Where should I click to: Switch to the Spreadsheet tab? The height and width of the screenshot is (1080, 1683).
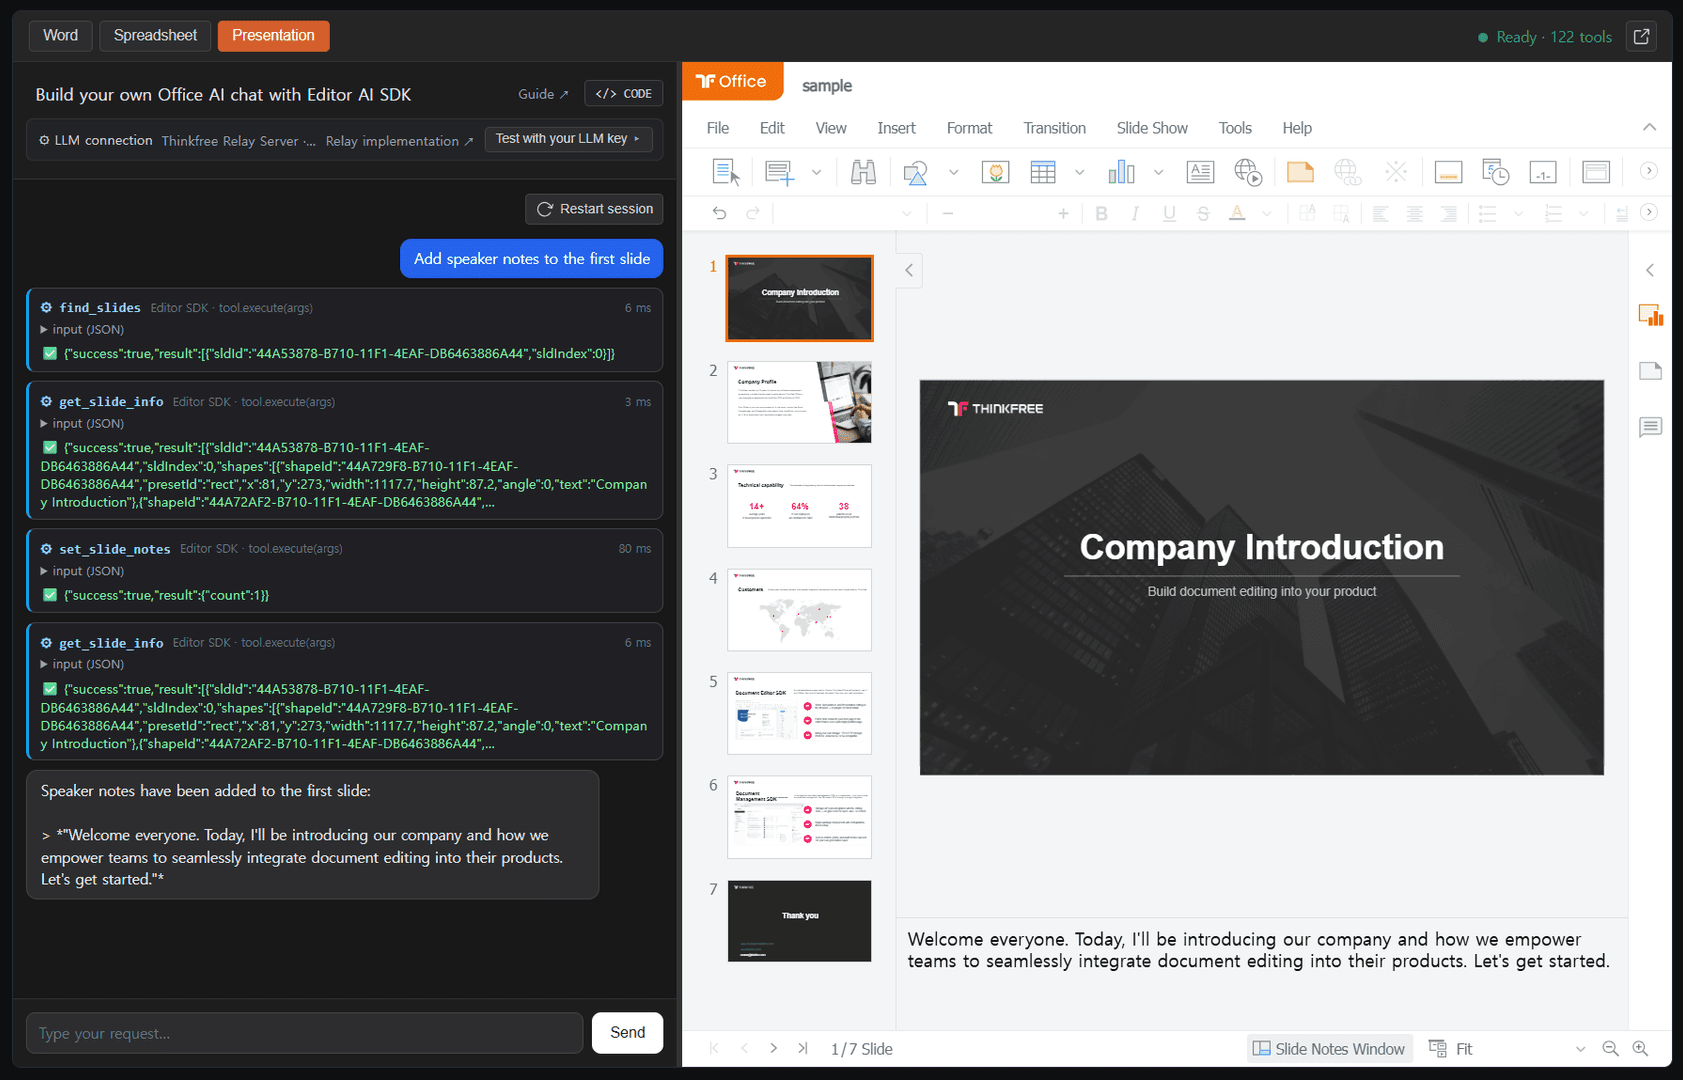(x=155, y=35)
